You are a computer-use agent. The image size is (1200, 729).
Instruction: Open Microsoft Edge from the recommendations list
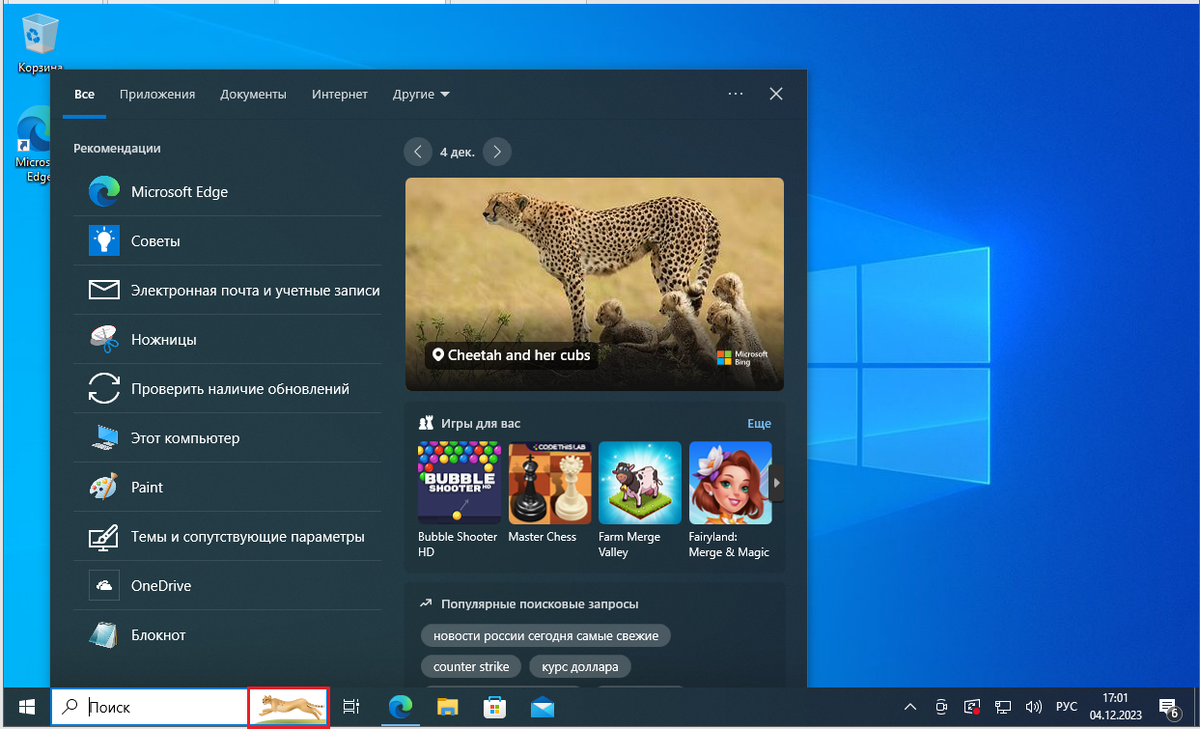pyautogui.click(x=227, y=192)
